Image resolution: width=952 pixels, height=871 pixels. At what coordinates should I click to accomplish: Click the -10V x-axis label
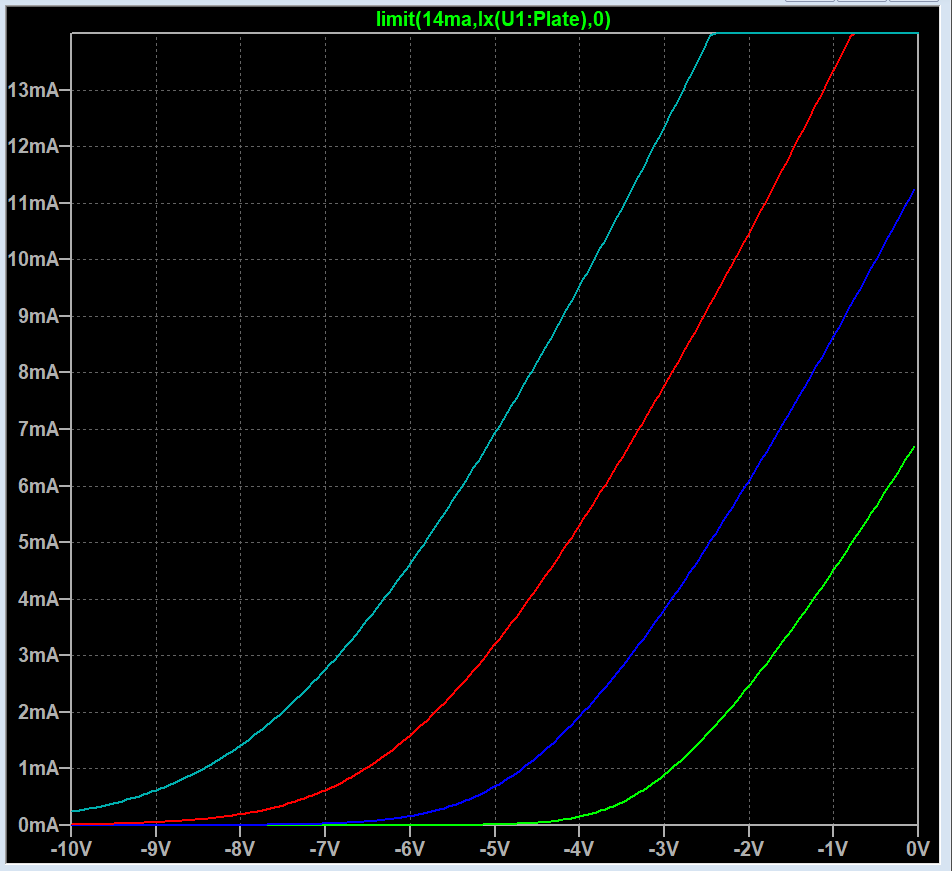tap(70, 849)
